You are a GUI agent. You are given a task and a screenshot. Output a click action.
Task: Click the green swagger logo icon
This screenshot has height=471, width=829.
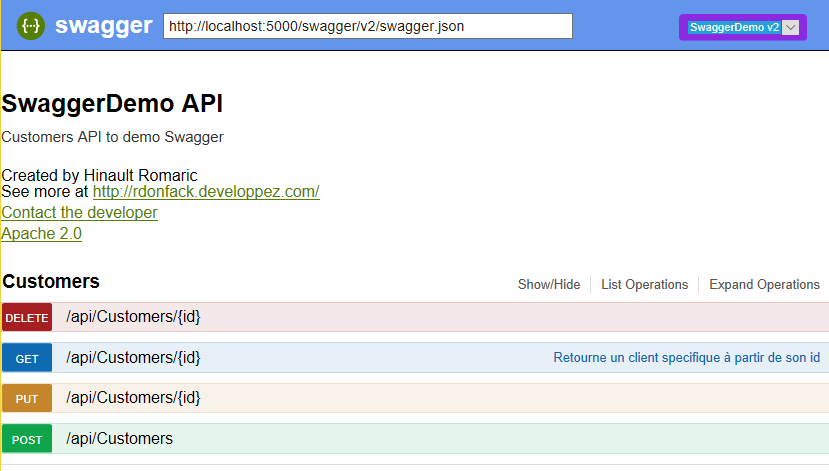point(31,26)
